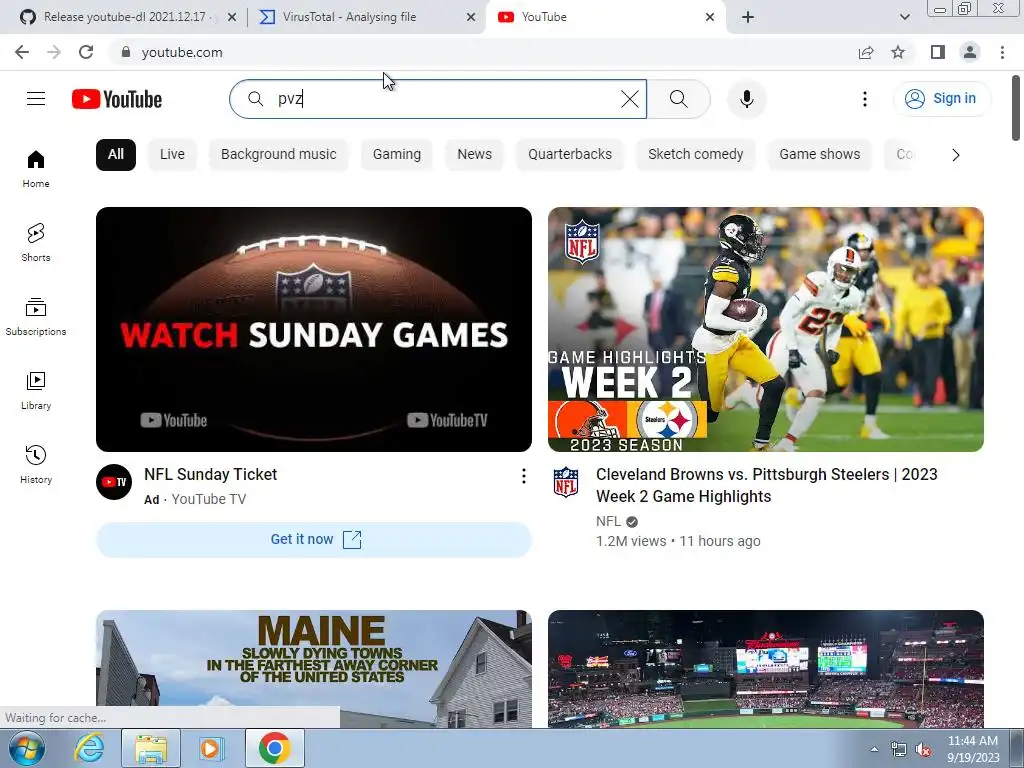The width and height of the screenshot is (1024, 768).
Task: Click the Sign in button
Action: click(x=942, y=99)
